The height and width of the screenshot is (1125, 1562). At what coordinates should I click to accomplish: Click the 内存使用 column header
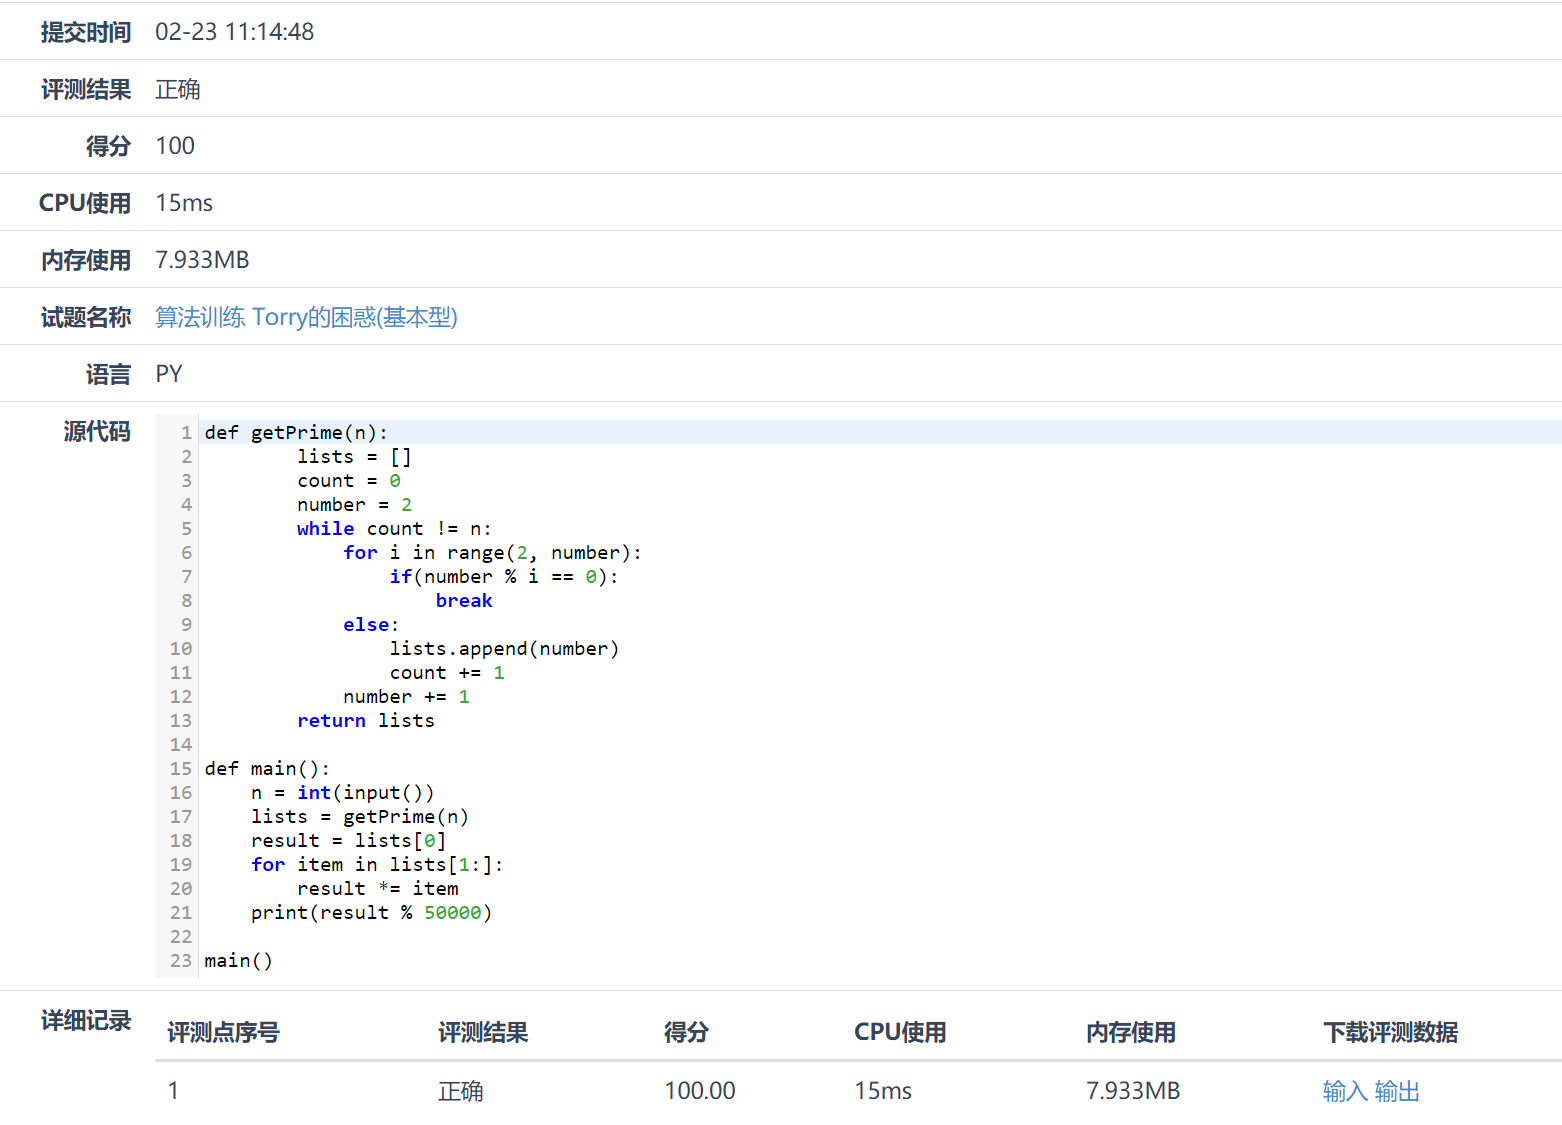point(1131,1033)
